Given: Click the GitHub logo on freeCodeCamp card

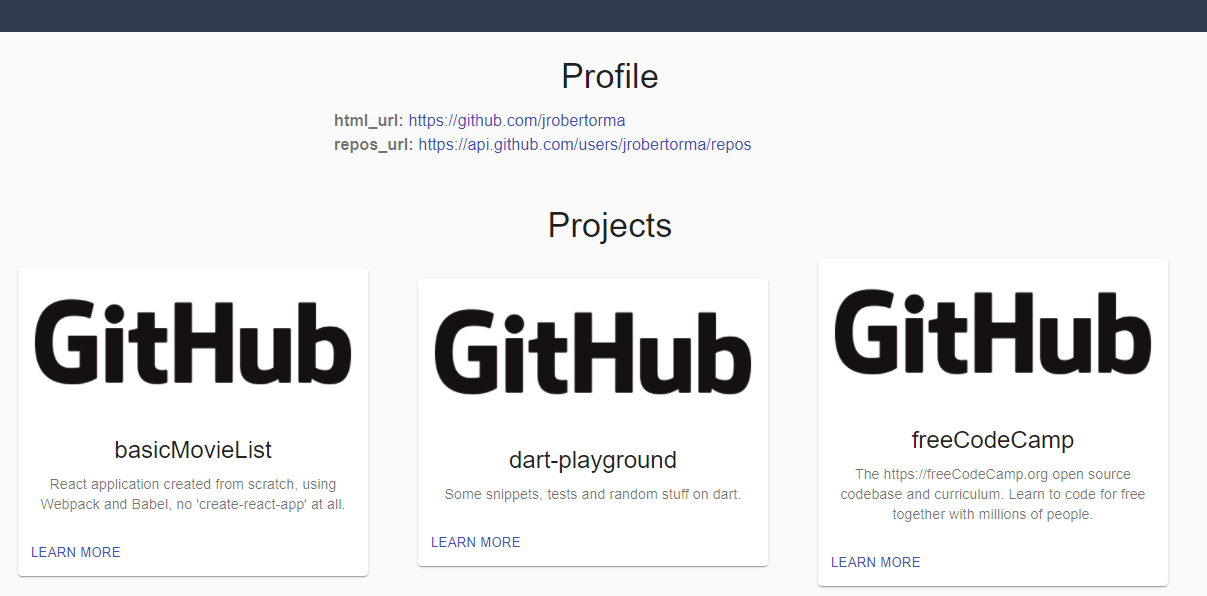Looking at the screenshot, I should tap(993, 332).
